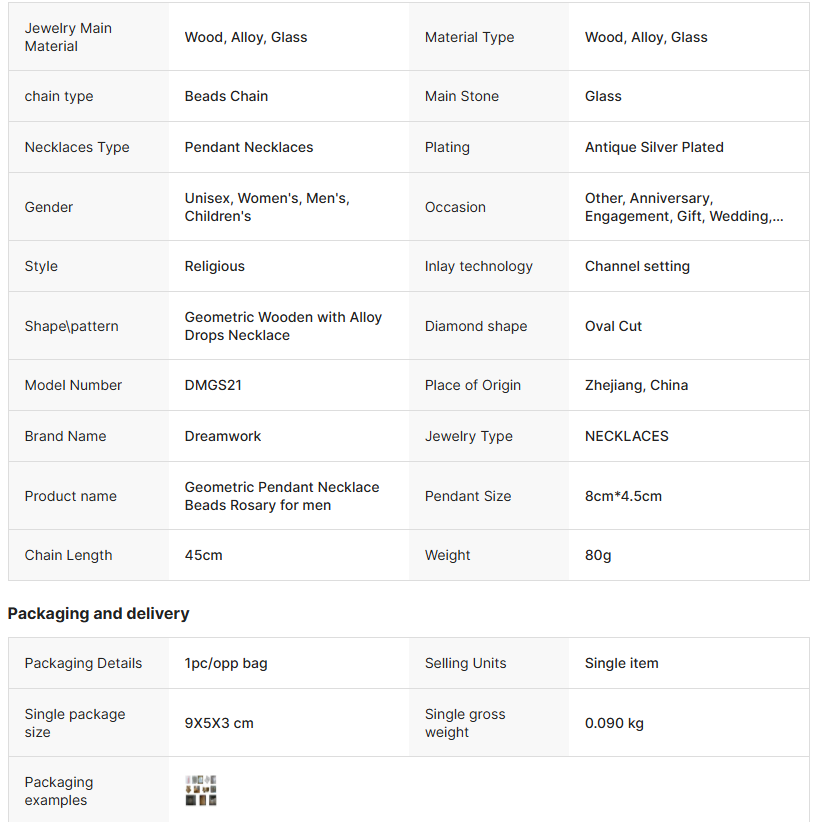Click the Weight value 80g

click(x=598, y=555)
